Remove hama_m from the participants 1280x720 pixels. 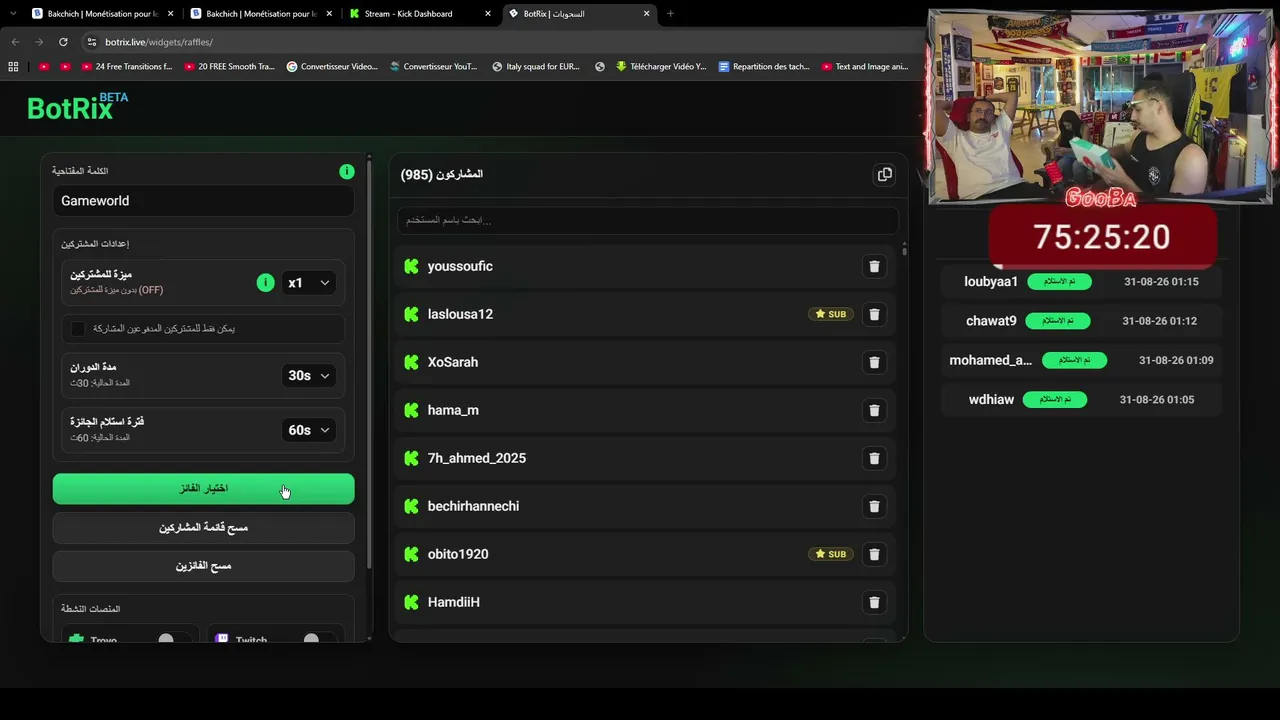874,411
